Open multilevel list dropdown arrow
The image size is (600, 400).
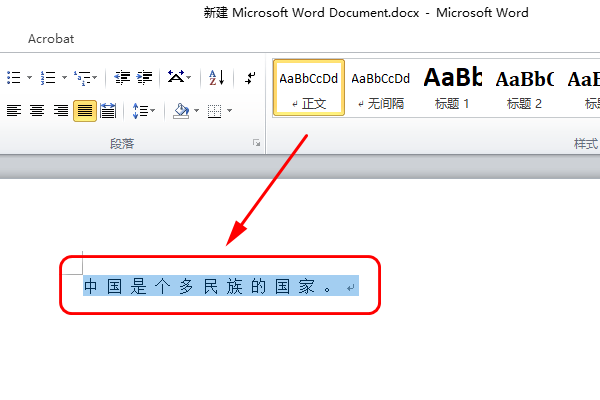tap(95, 78)
